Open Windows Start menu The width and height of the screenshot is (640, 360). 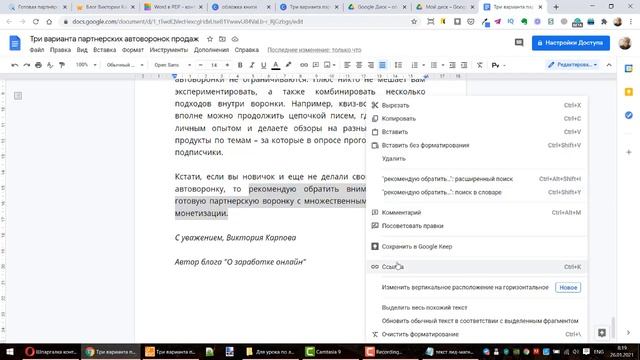(9, 351)
